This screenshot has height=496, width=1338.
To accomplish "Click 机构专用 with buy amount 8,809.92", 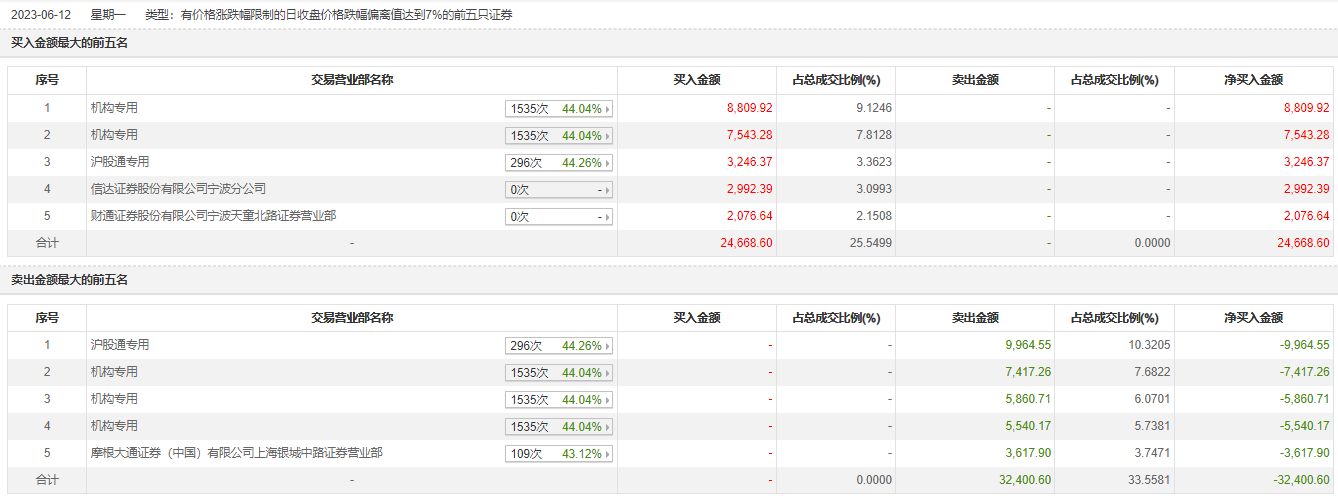I will [x=114, y=108].
